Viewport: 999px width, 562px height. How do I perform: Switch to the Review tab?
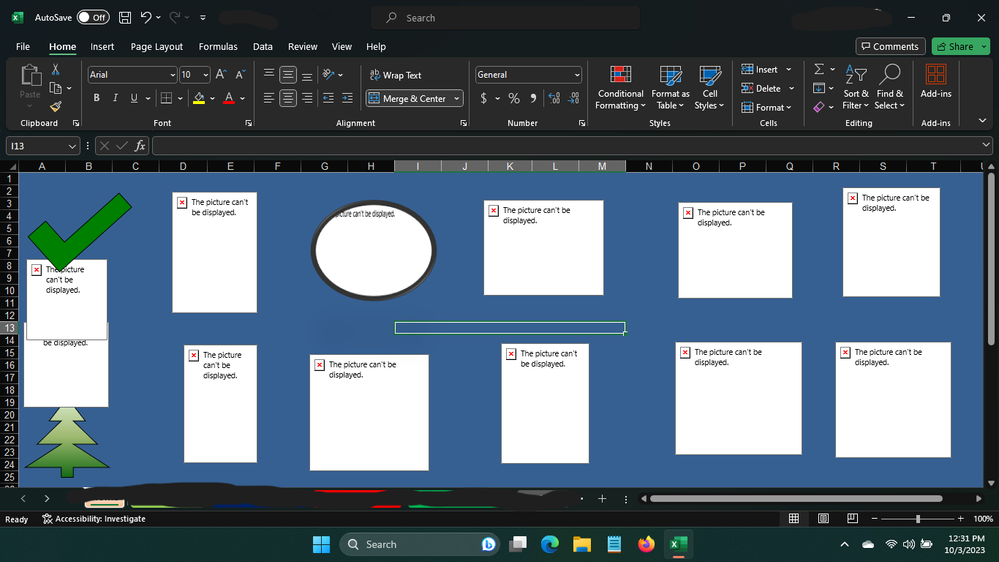303,47
